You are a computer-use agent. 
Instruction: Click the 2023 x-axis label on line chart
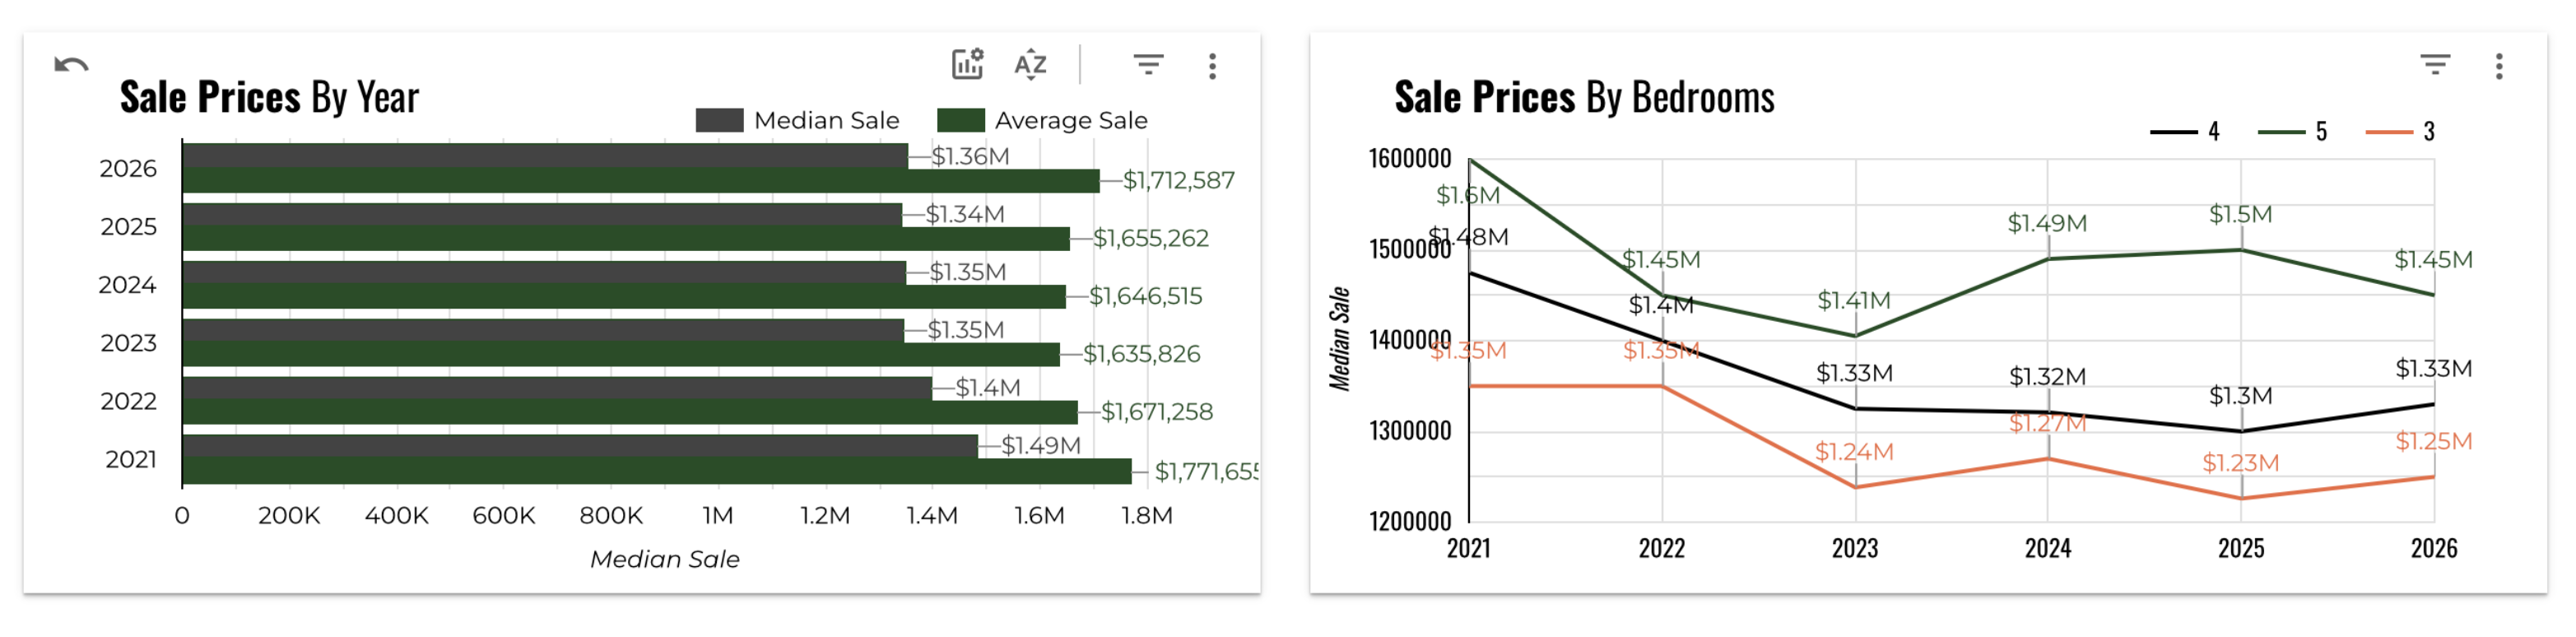1854,548
